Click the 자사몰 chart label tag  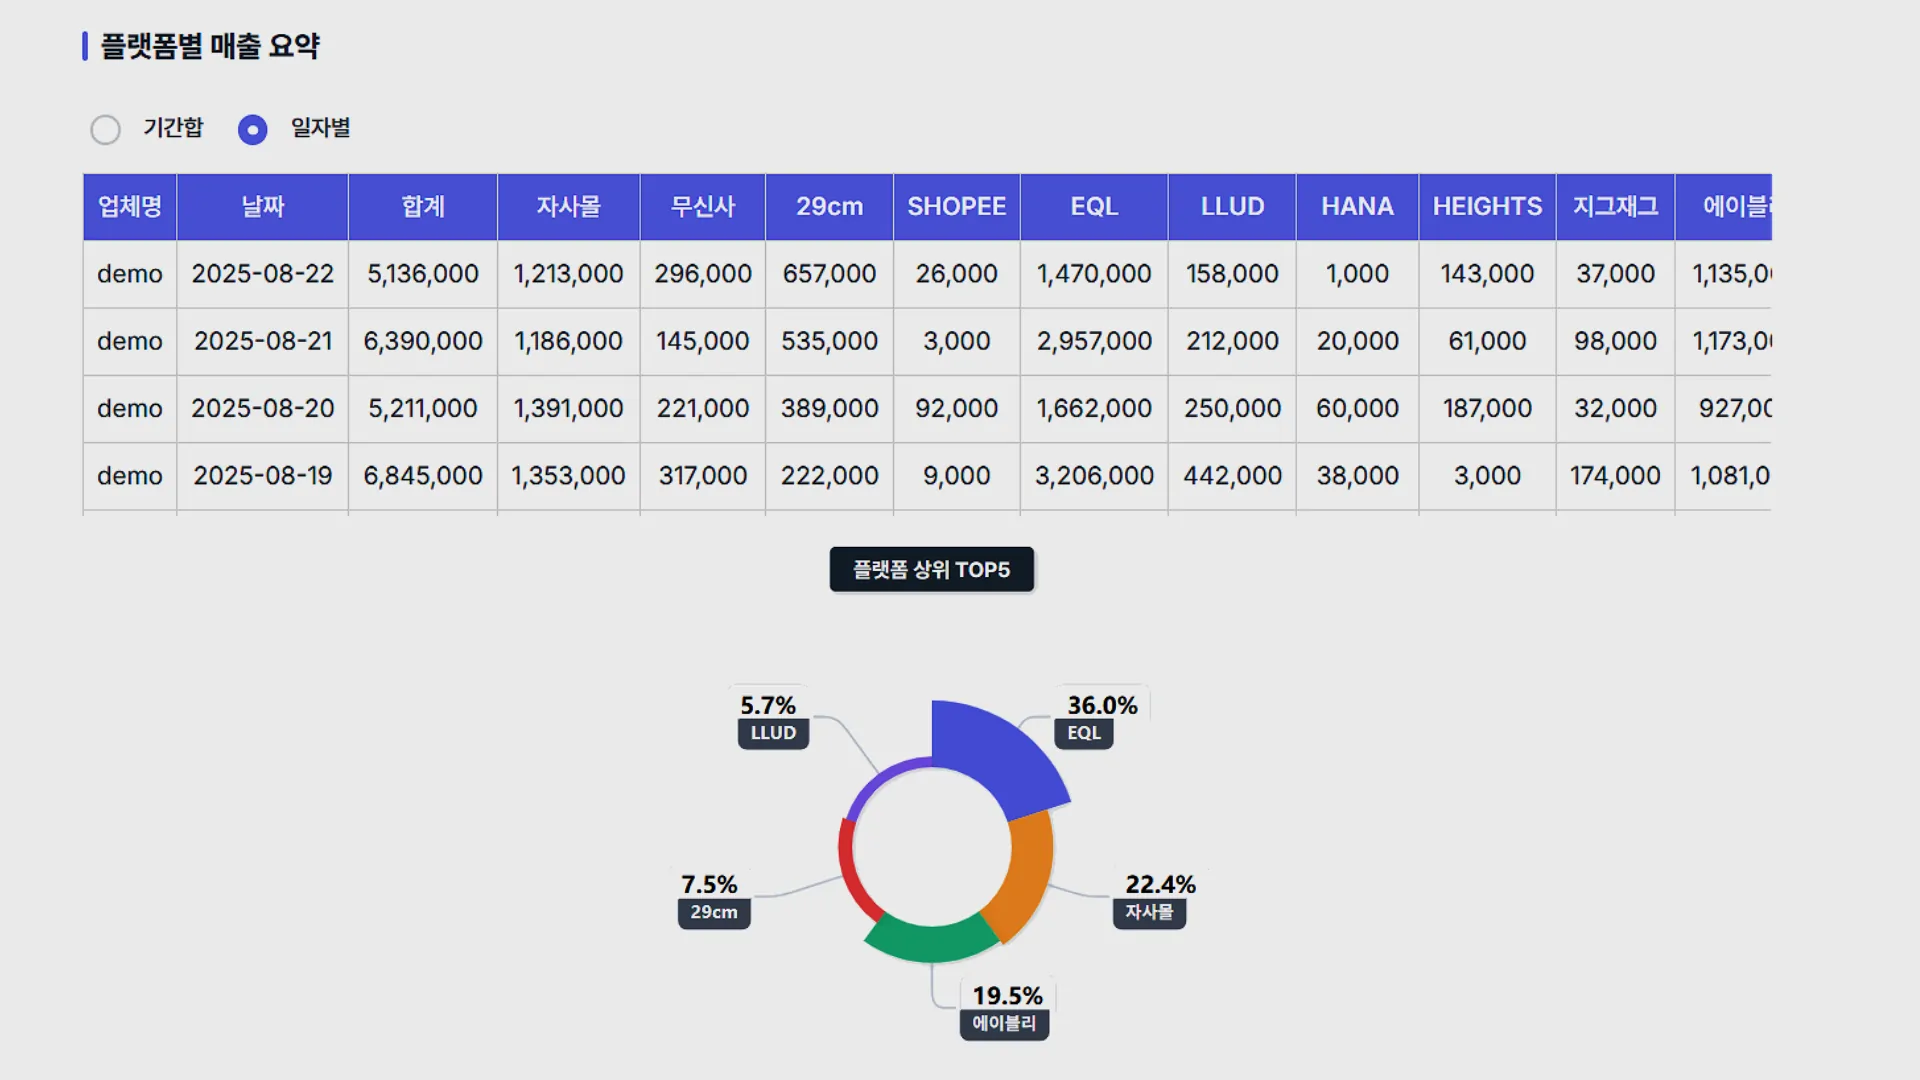(x=1149, y=912)
